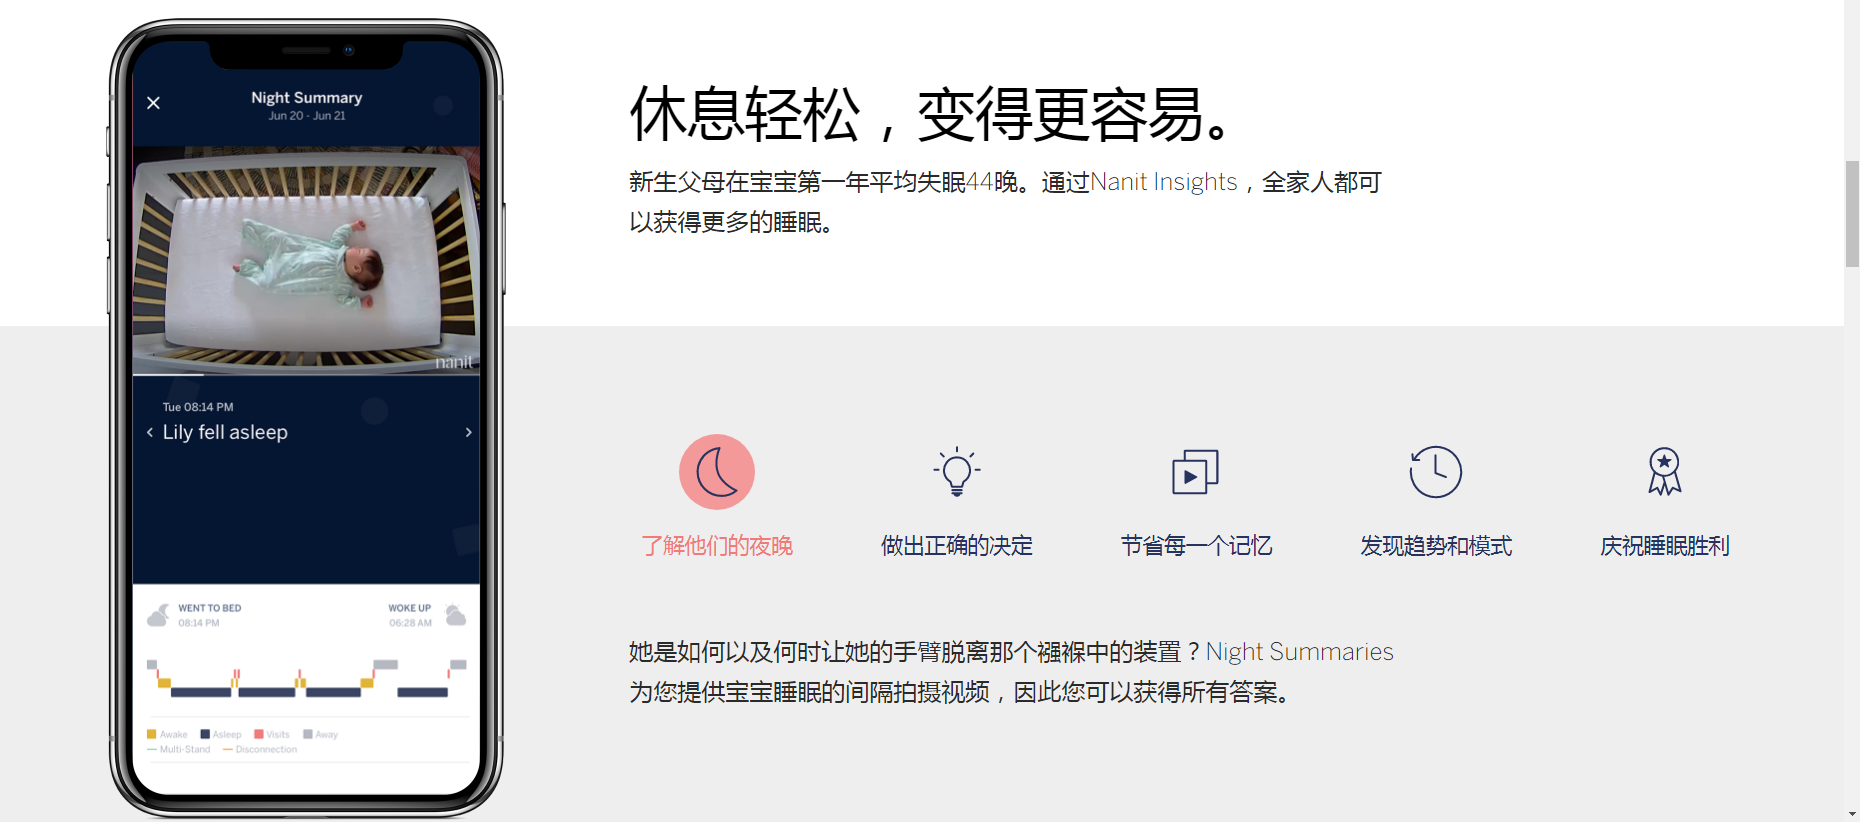Image resolution: width=1860 pixels, height=822 pixels.
Task: Click the baby crib video thumbnail
Action: point(306,260)
